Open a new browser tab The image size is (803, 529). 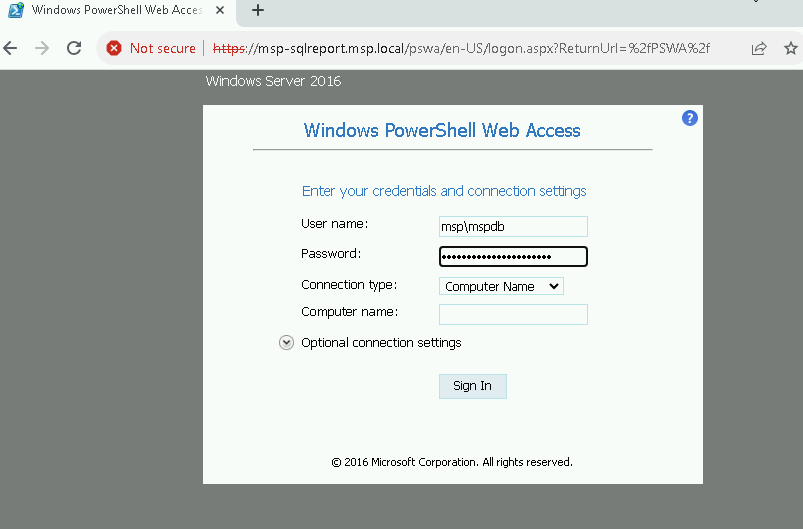point(258,10)
